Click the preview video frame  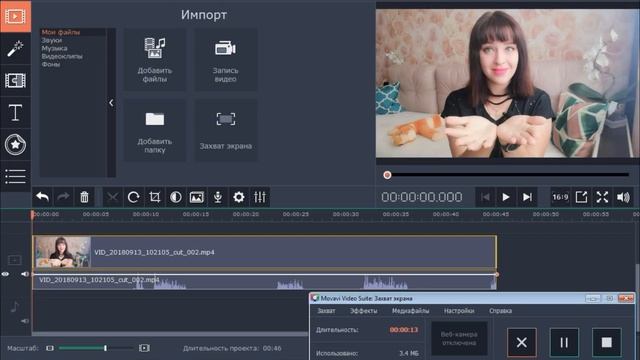(508, 84)
